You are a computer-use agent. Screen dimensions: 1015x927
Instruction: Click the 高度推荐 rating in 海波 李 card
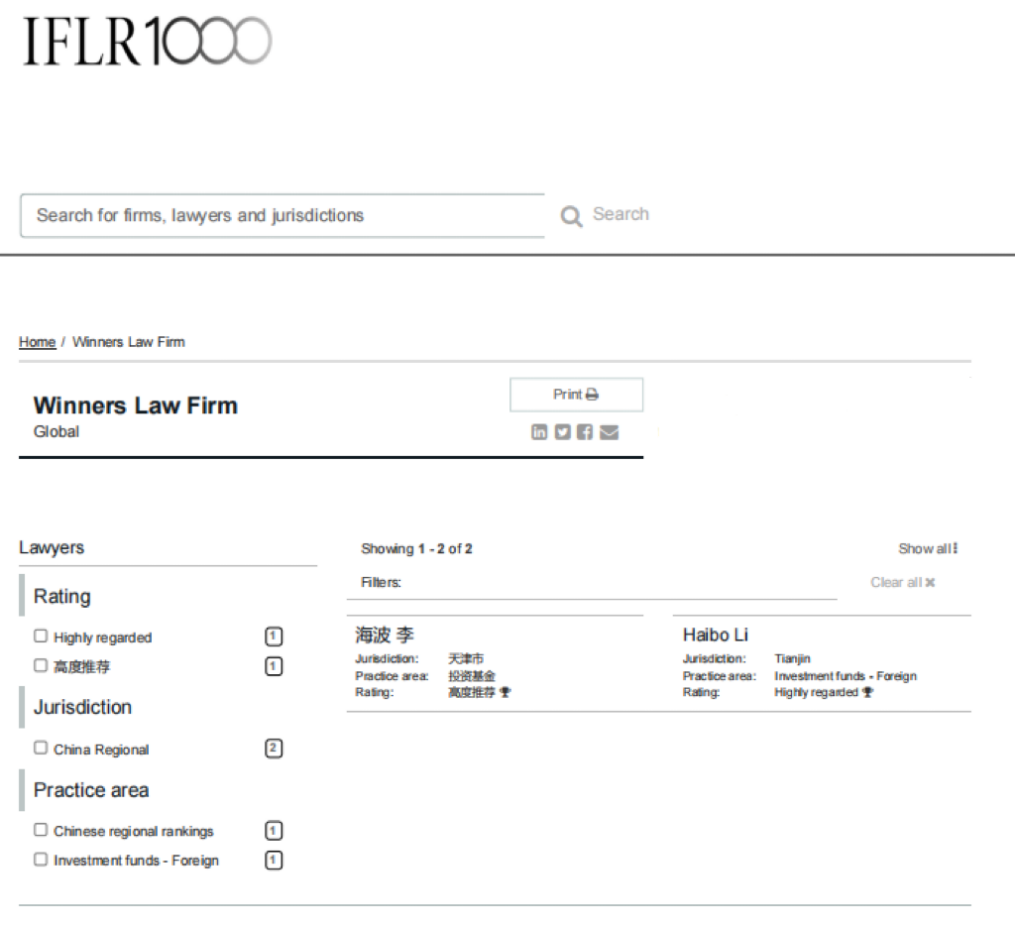pos(472,693)
